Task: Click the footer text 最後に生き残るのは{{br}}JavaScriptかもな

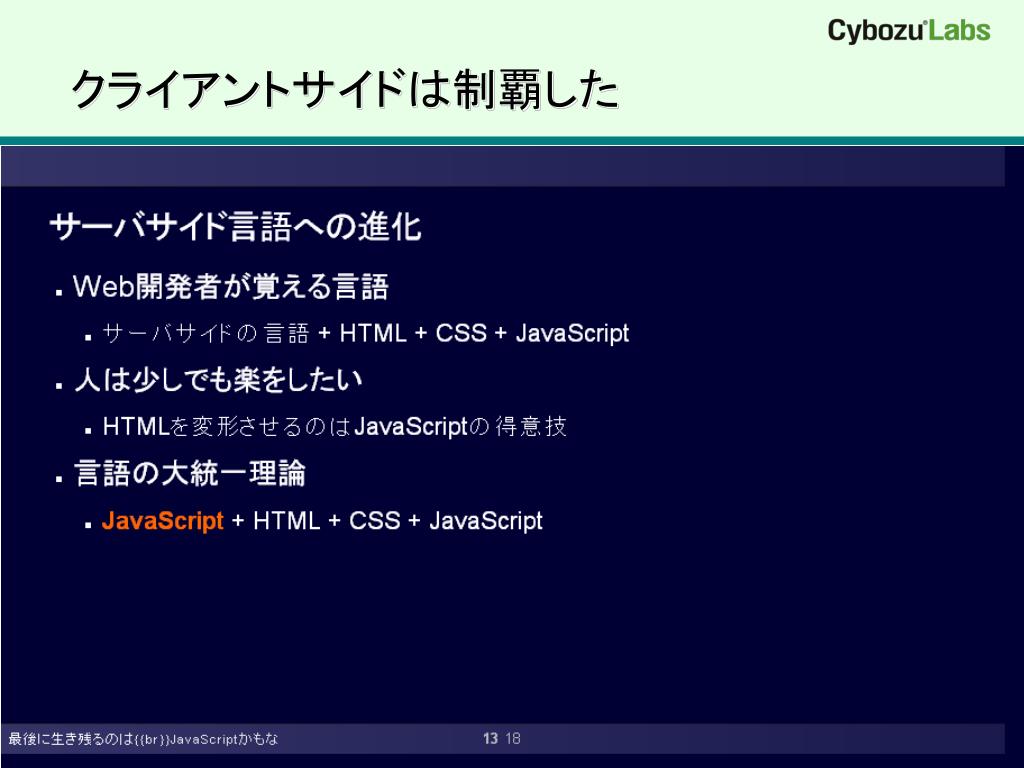Action: tap(143, 739)
